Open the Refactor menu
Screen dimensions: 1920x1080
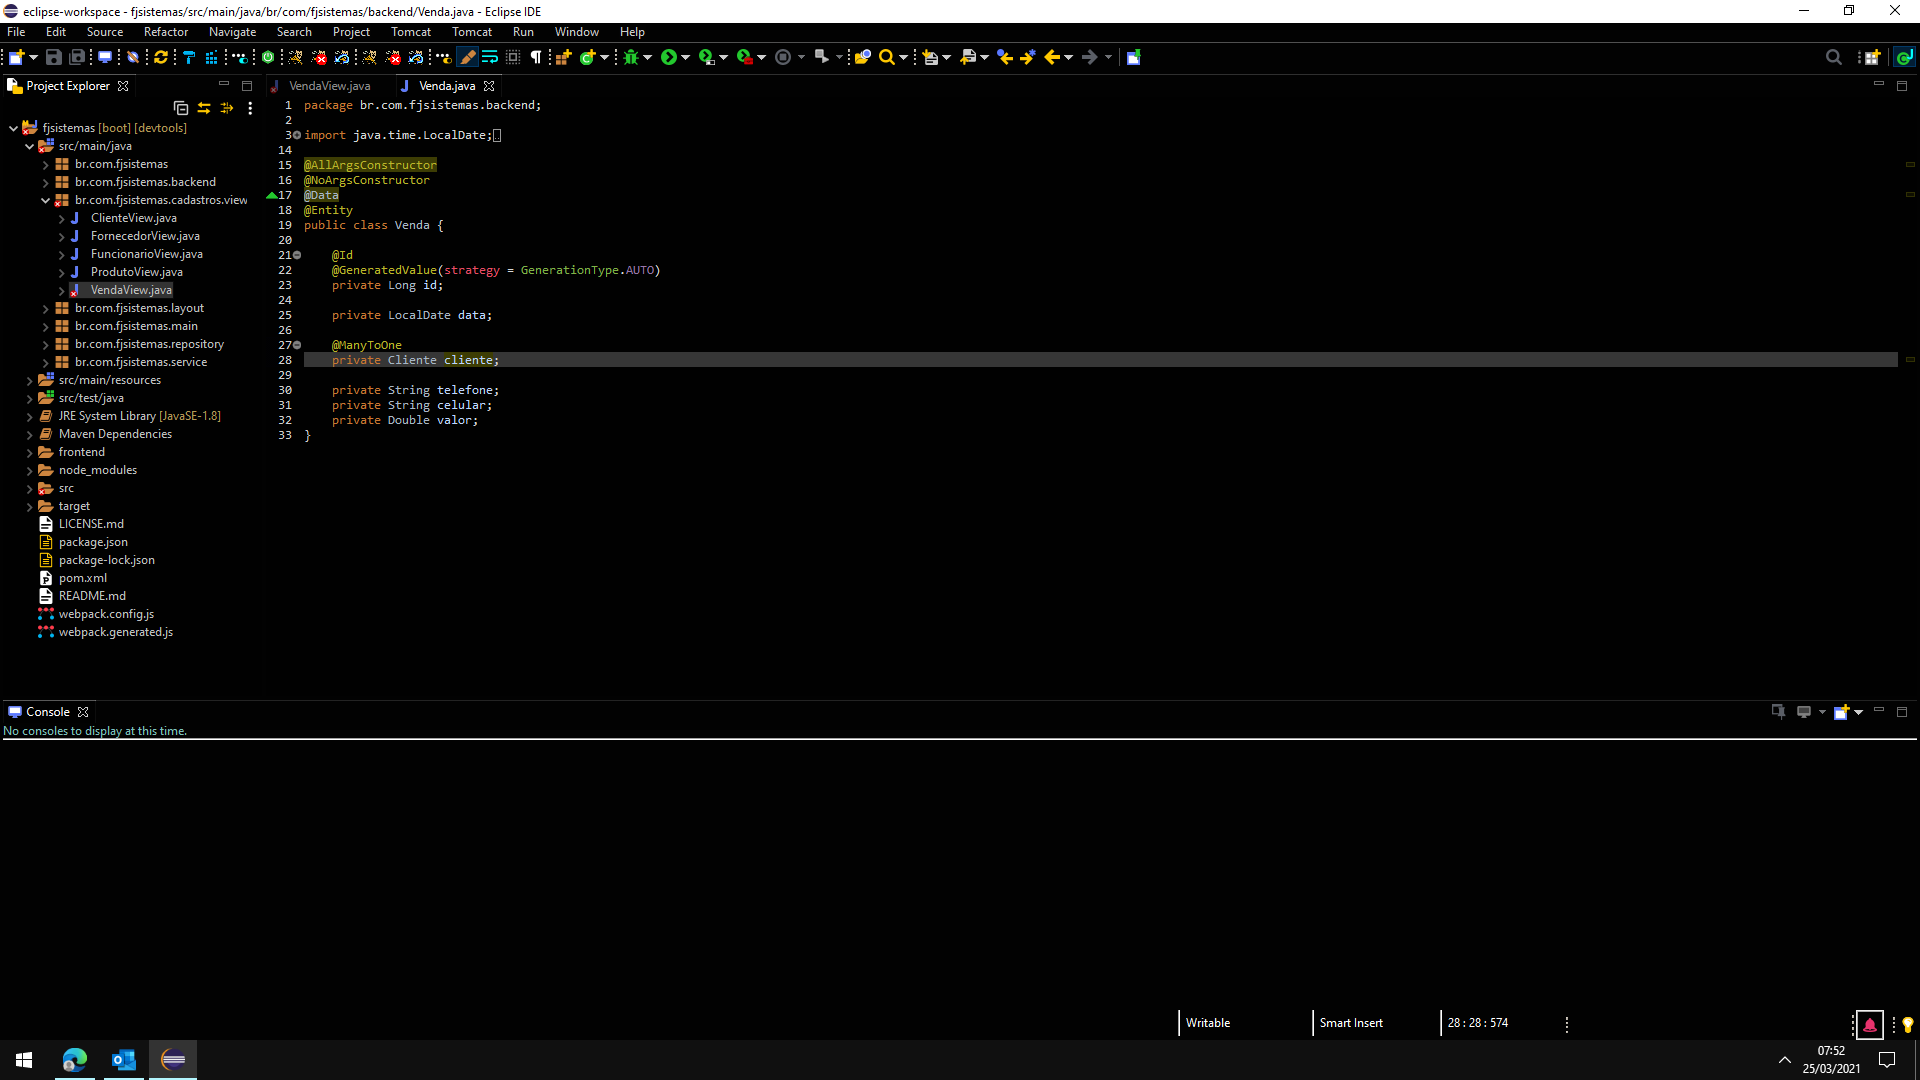[x=165, y=32]
